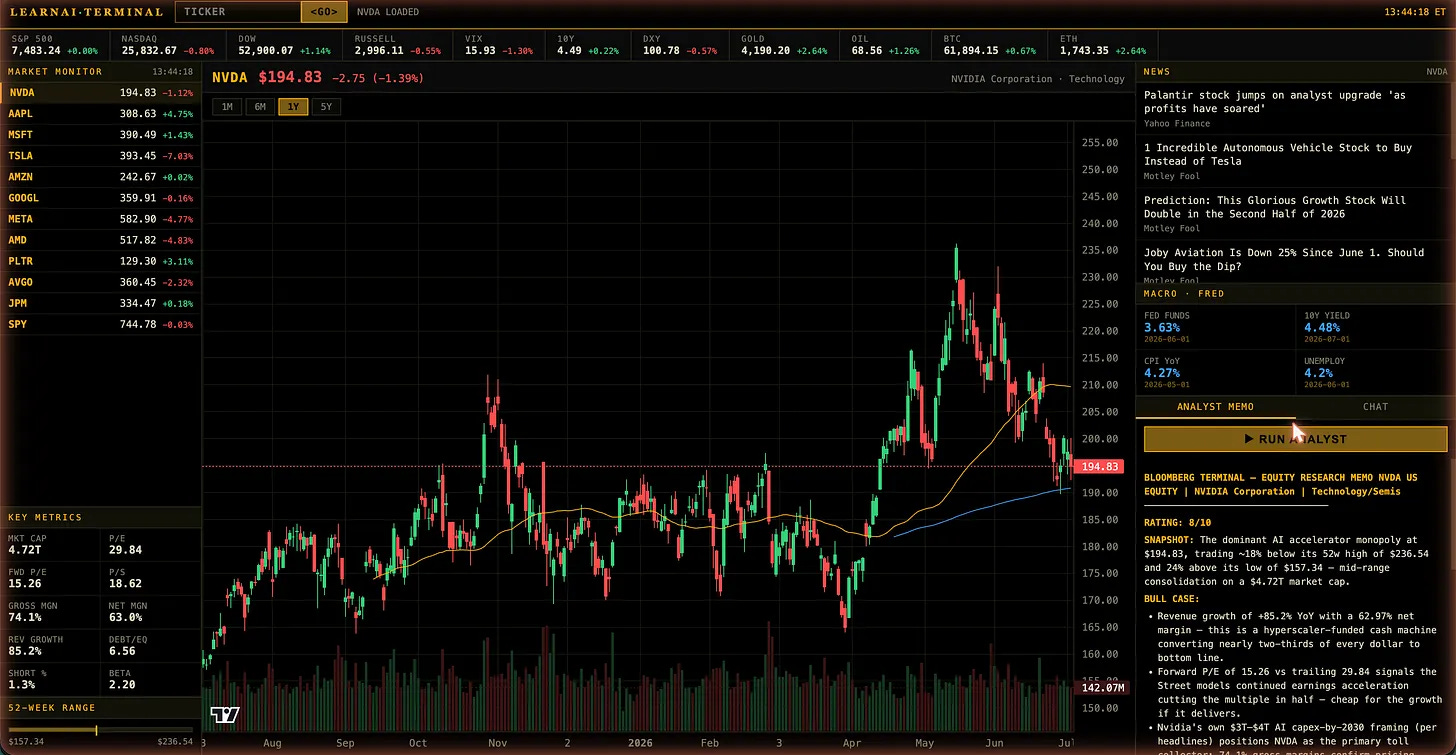The width and height of the screenshot is (1456, 755).
Task: Click the TradingView logo on the chart
Action: click(226, 715)
